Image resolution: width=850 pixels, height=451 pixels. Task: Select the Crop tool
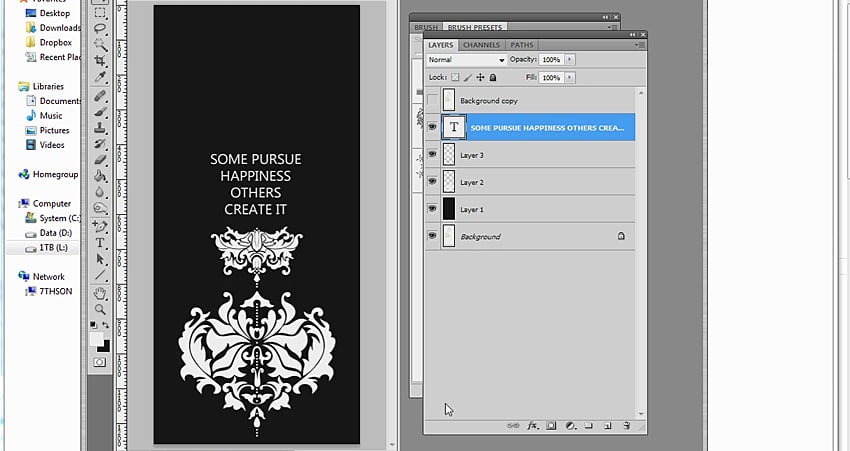[100, 60]
